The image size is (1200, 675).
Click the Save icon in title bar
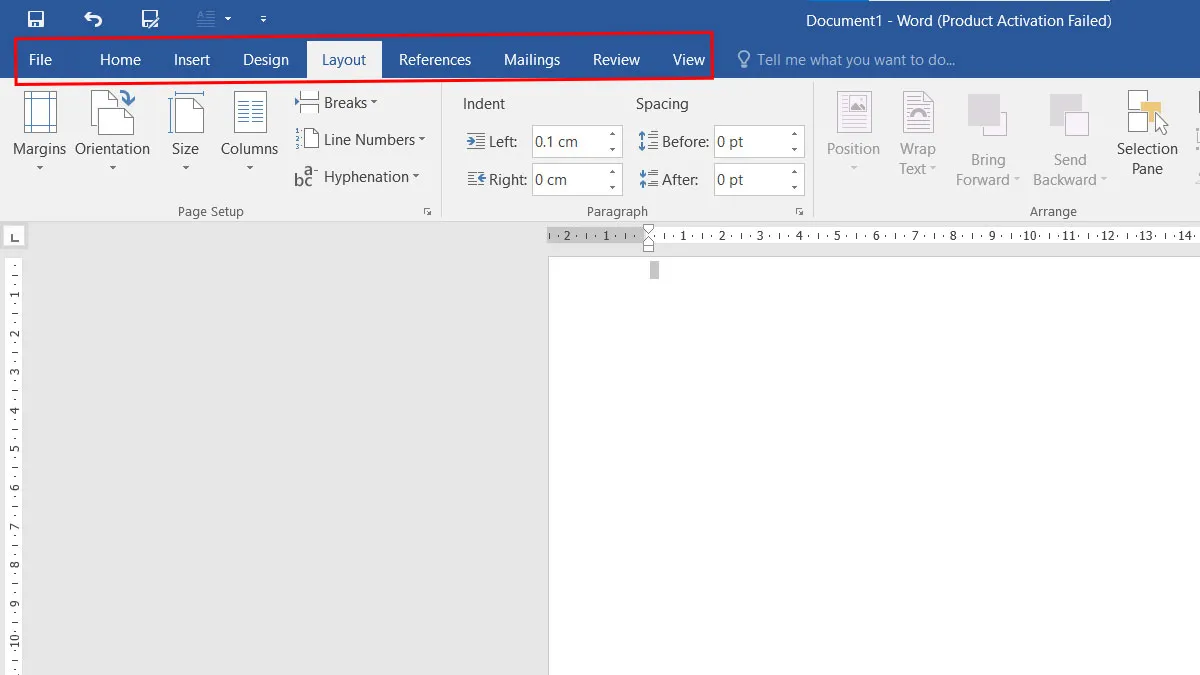[36, 19]
